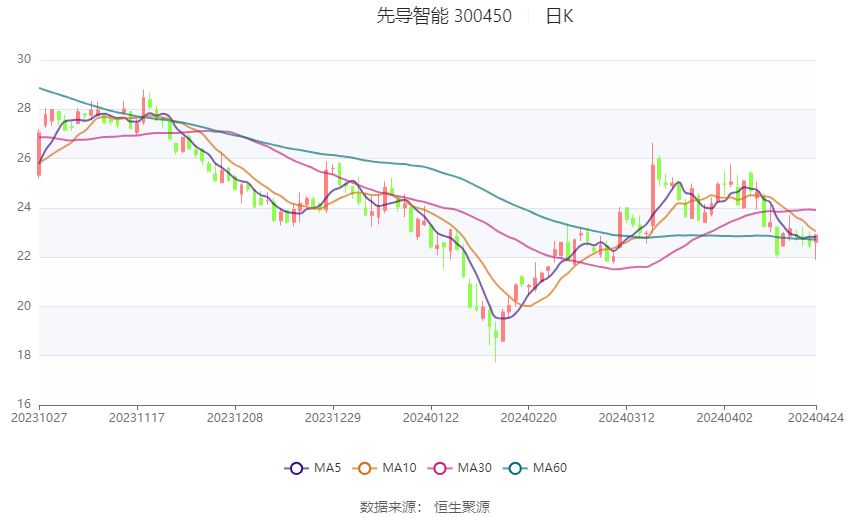850x517 pixels.
Task: Click the orange MA10 legend circle marker
Action: click(364, 467)
